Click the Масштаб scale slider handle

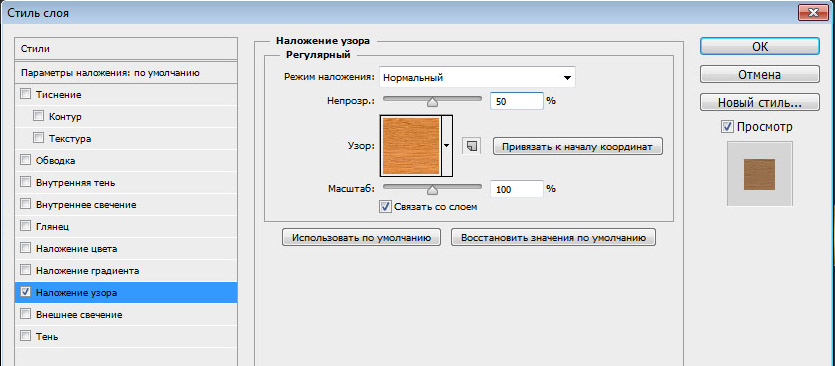click(432, 189)
